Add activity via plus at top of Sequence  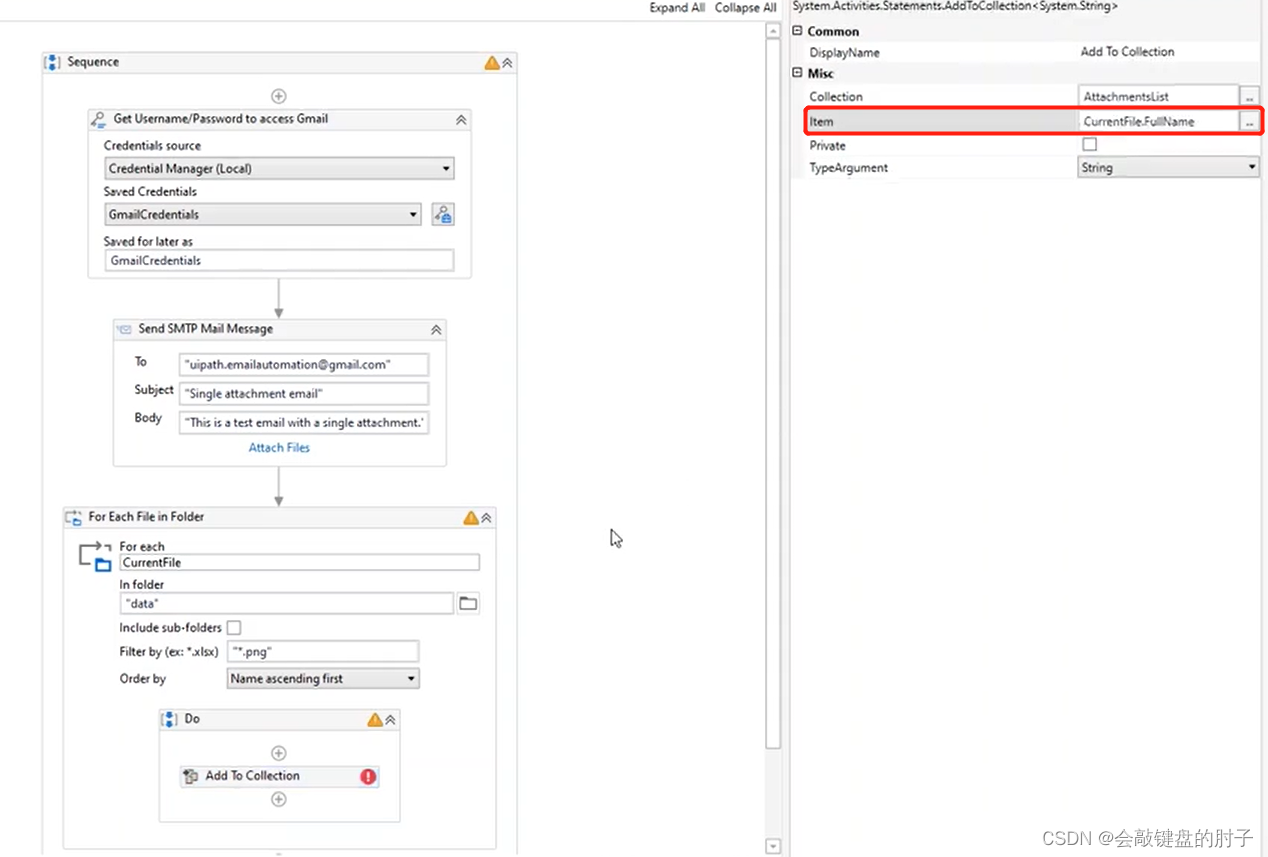tap(279, 96)
